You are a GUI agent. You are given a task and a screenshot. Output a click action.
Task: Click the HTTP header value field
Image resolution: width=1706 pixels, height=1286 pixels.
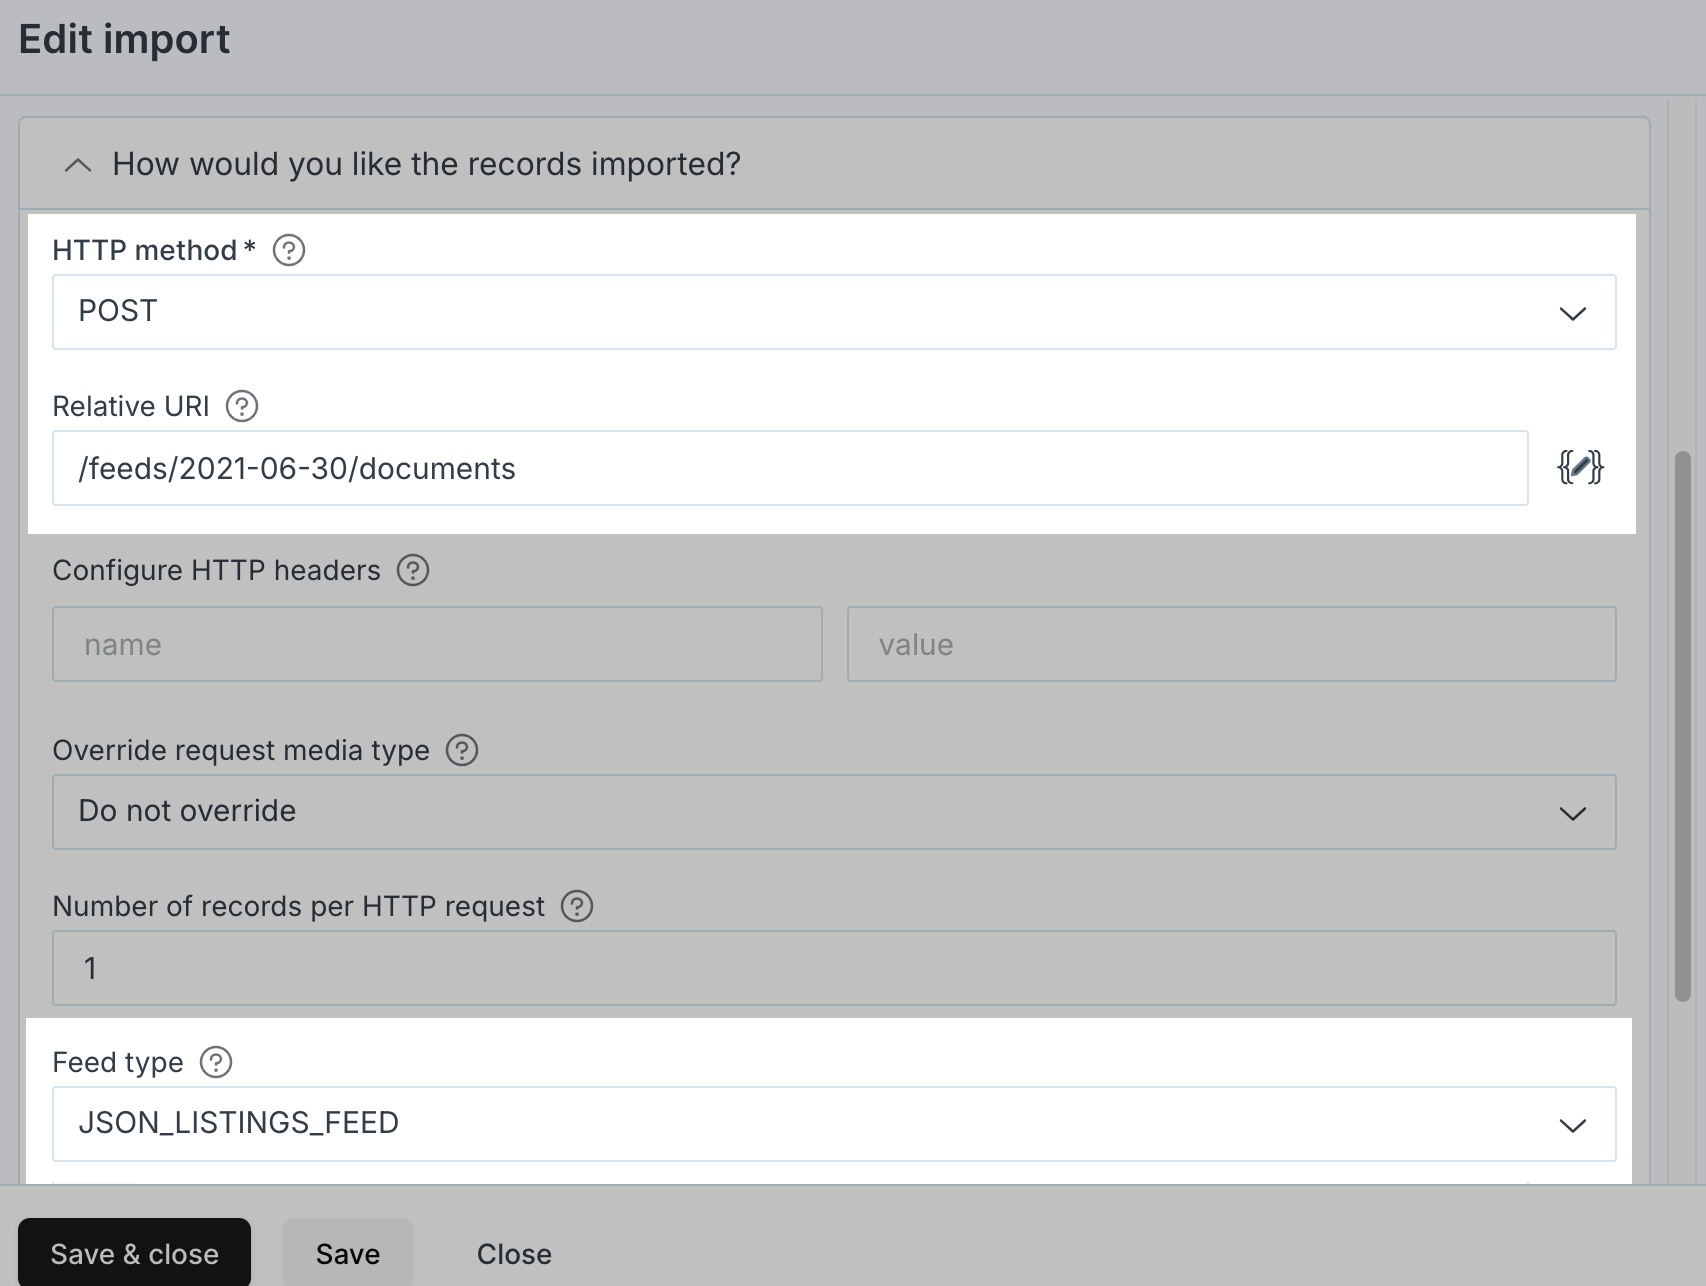[x=1231, y=644]
